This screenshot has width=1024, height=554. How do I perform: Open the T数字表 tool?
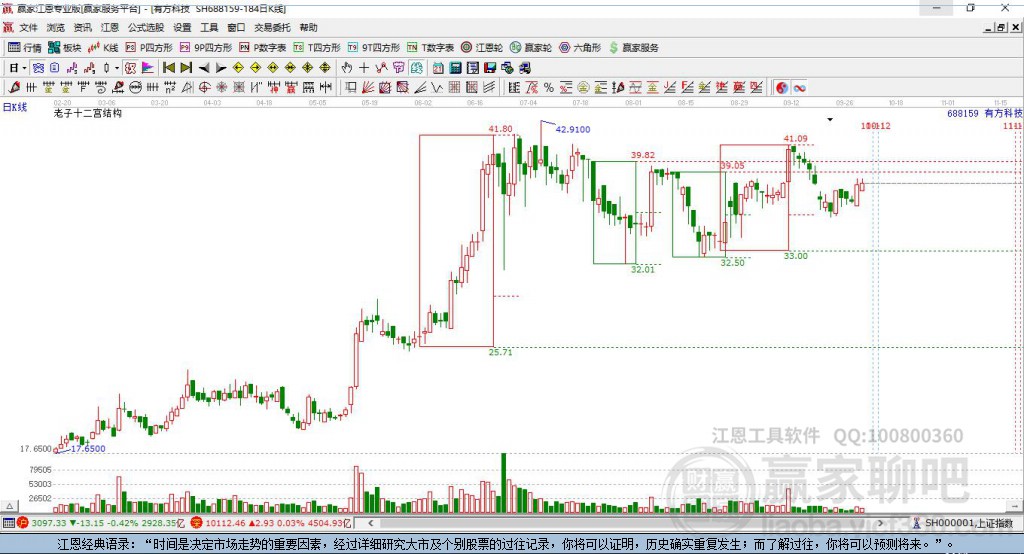coord(430,48)
